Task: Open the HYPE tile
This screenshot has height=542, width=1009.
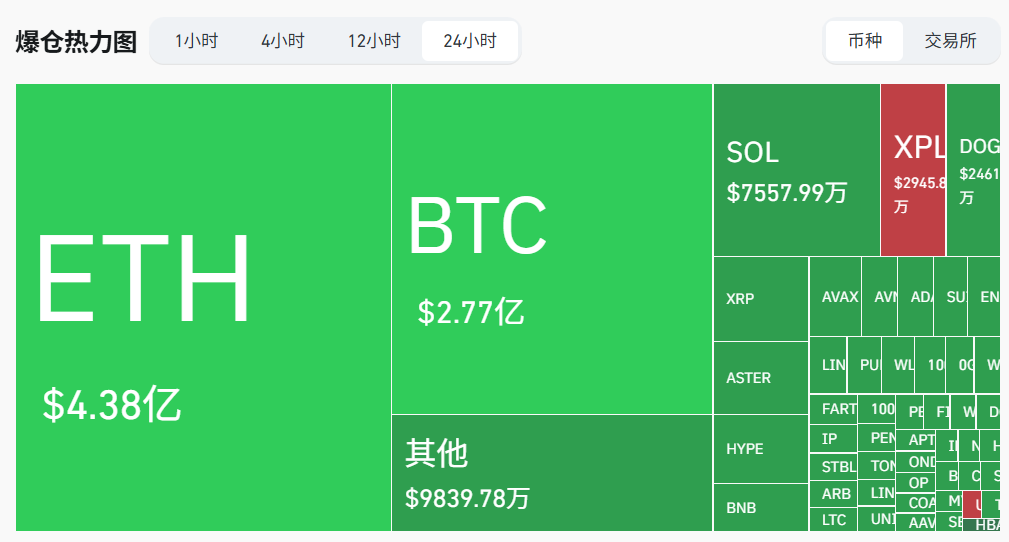Action: point(760,449)
